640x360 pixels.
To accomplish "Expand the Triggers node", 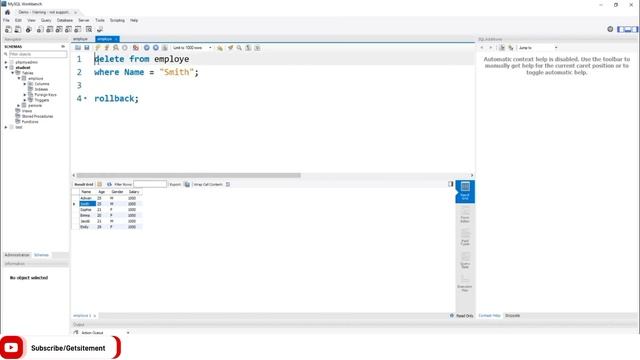I will click(x=25, y=100).
